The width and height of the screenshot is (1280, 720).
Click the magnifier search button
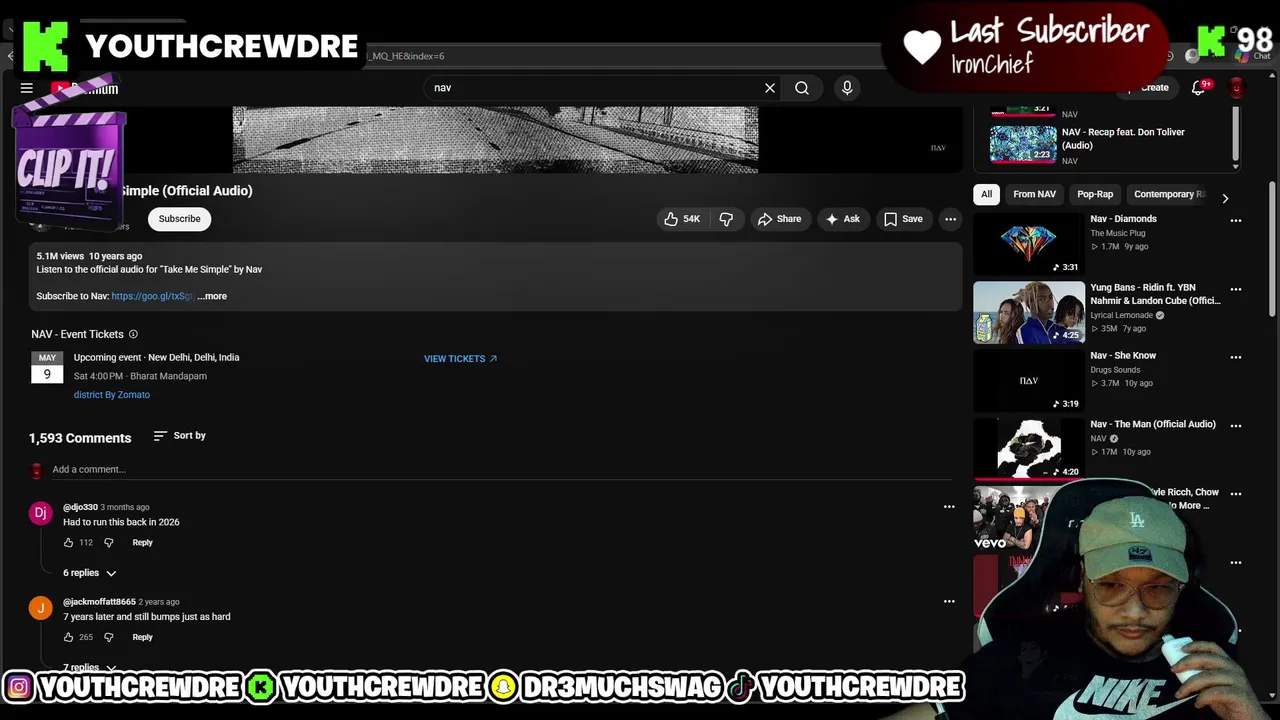(x=802, y=88)
